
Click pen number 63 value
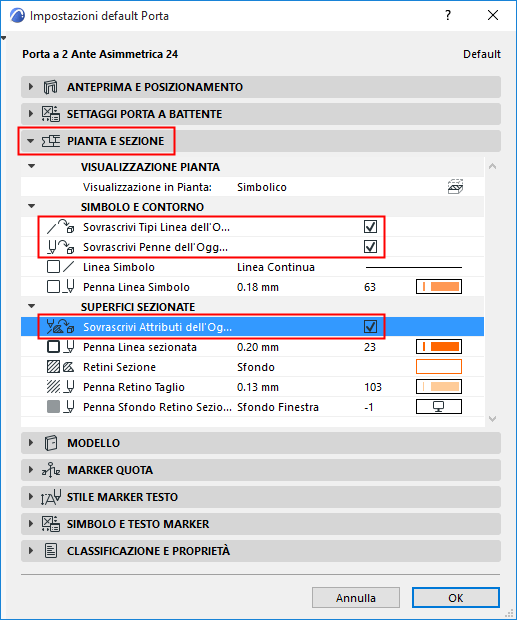[370, 287]
